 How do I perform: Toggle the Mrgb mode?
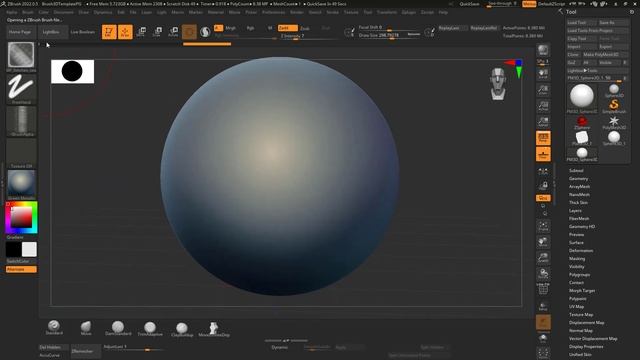click(231, 28)
